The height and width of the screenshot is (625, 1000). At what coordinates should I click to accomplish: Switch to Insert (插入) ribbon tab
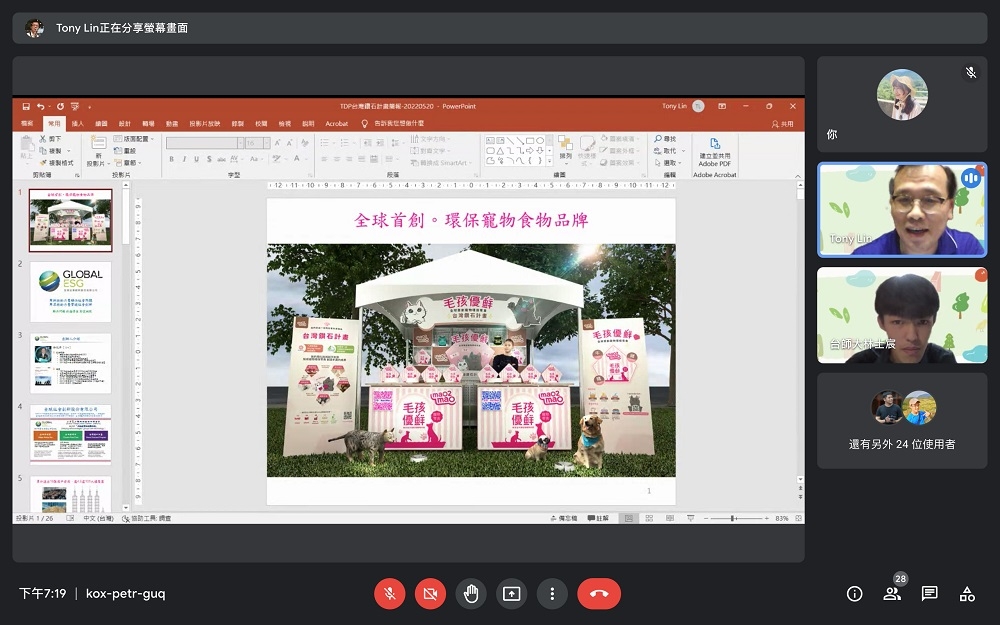78,124
